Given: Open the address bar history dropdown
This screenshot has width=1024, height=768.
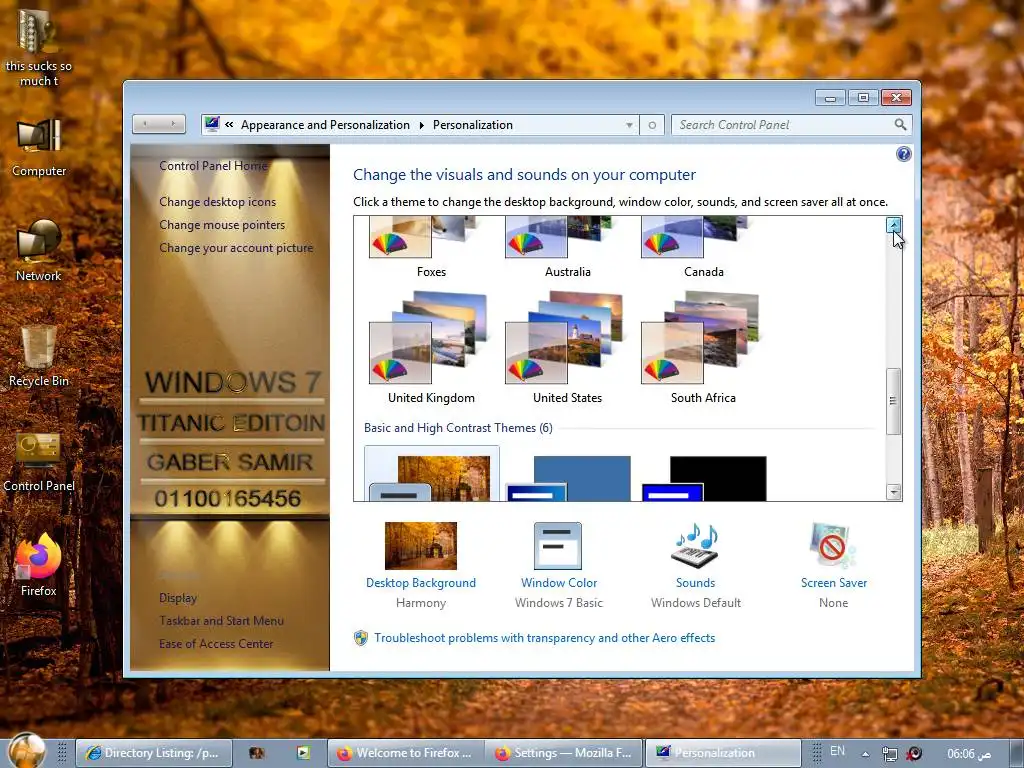Looking at the screenshot, I should [629, 125].
